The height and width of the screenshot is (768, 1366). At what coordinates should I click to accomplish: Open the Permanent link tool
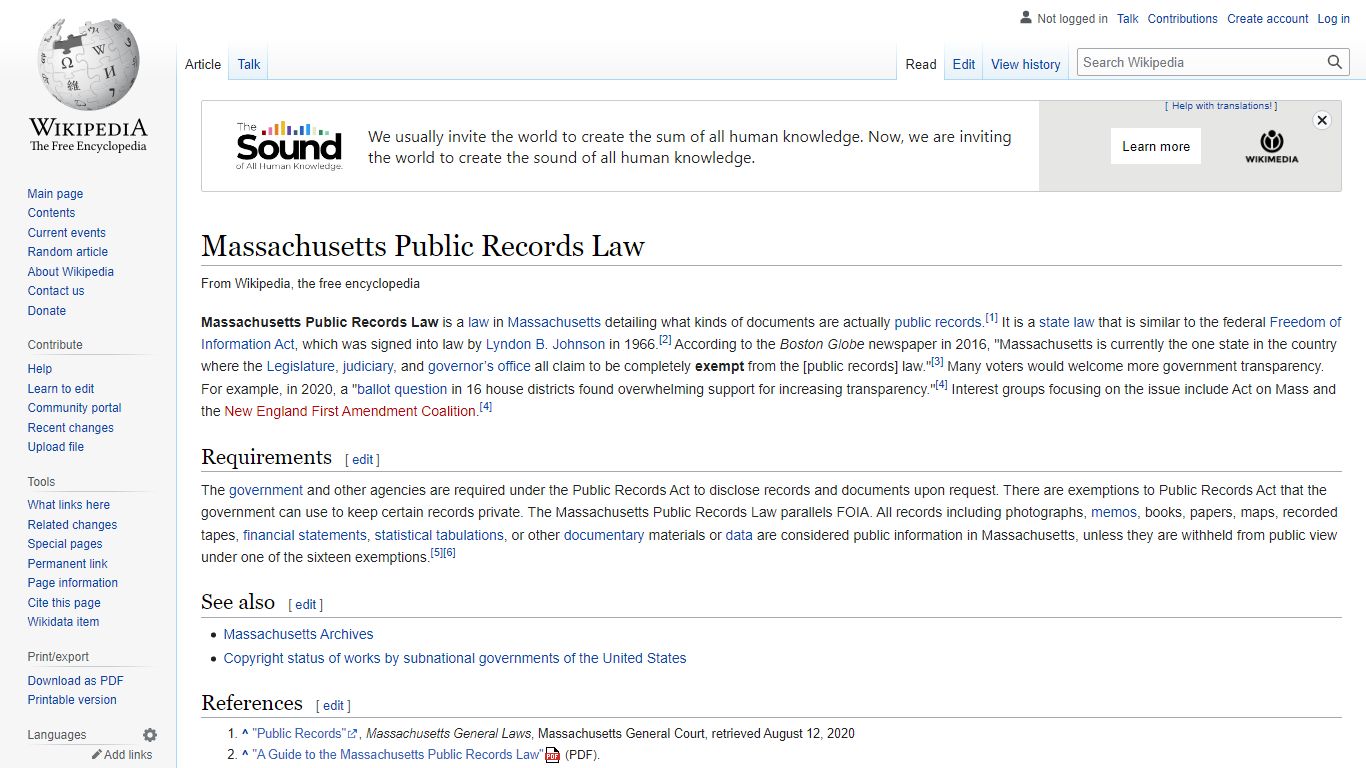point(67,564)
